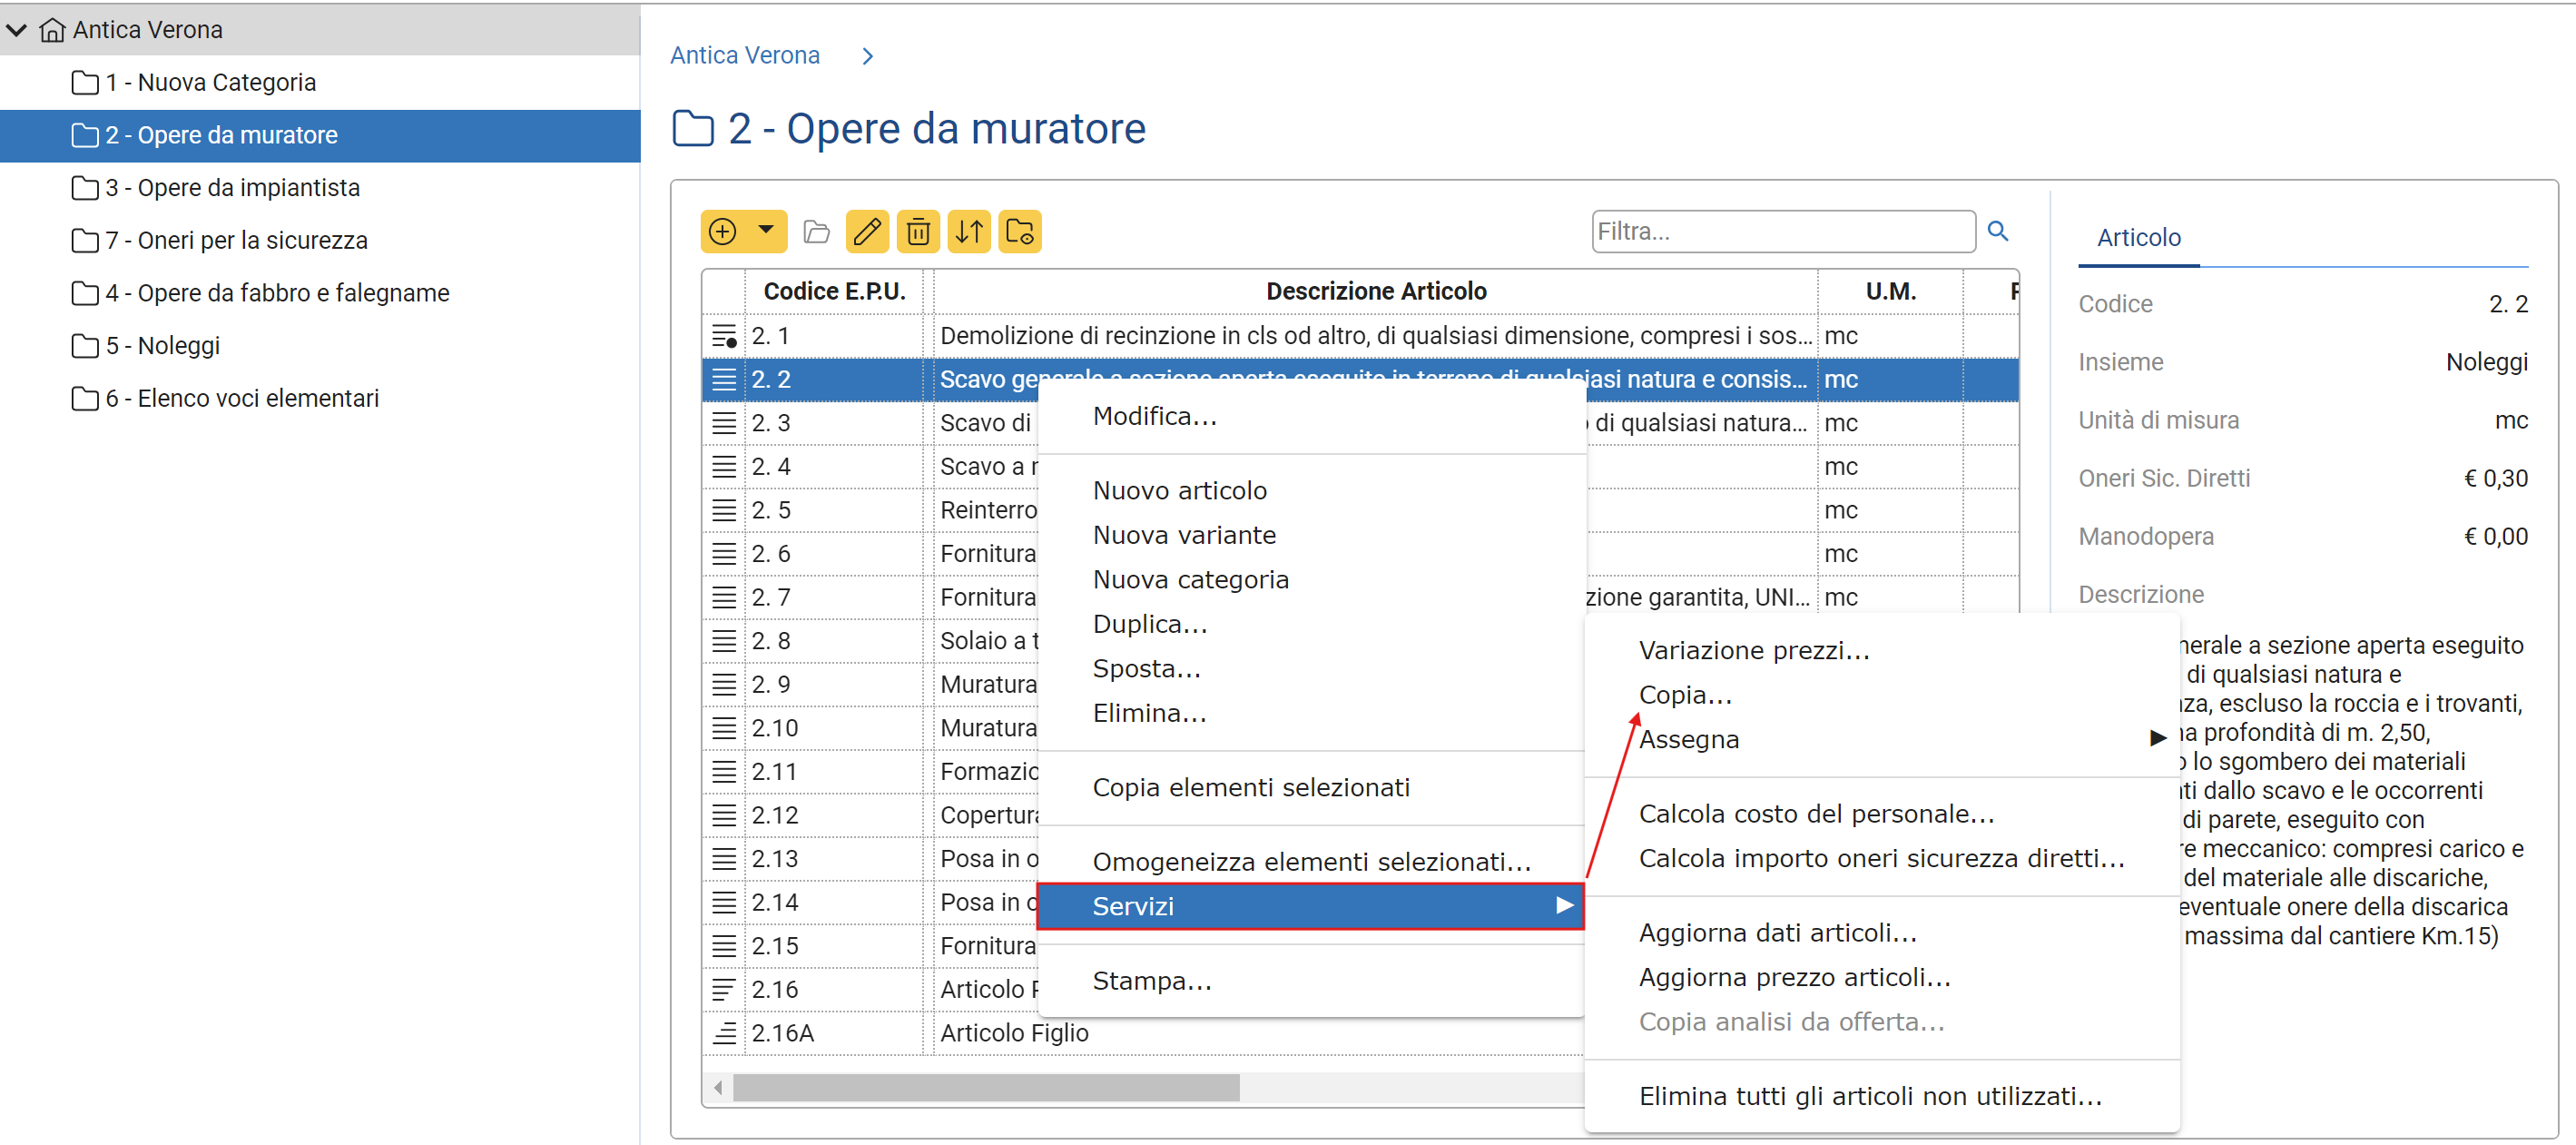This screenshot has width=2576, height=1145.
Task: Collapse the Antica Verona tree root
Action: [17, 30]
